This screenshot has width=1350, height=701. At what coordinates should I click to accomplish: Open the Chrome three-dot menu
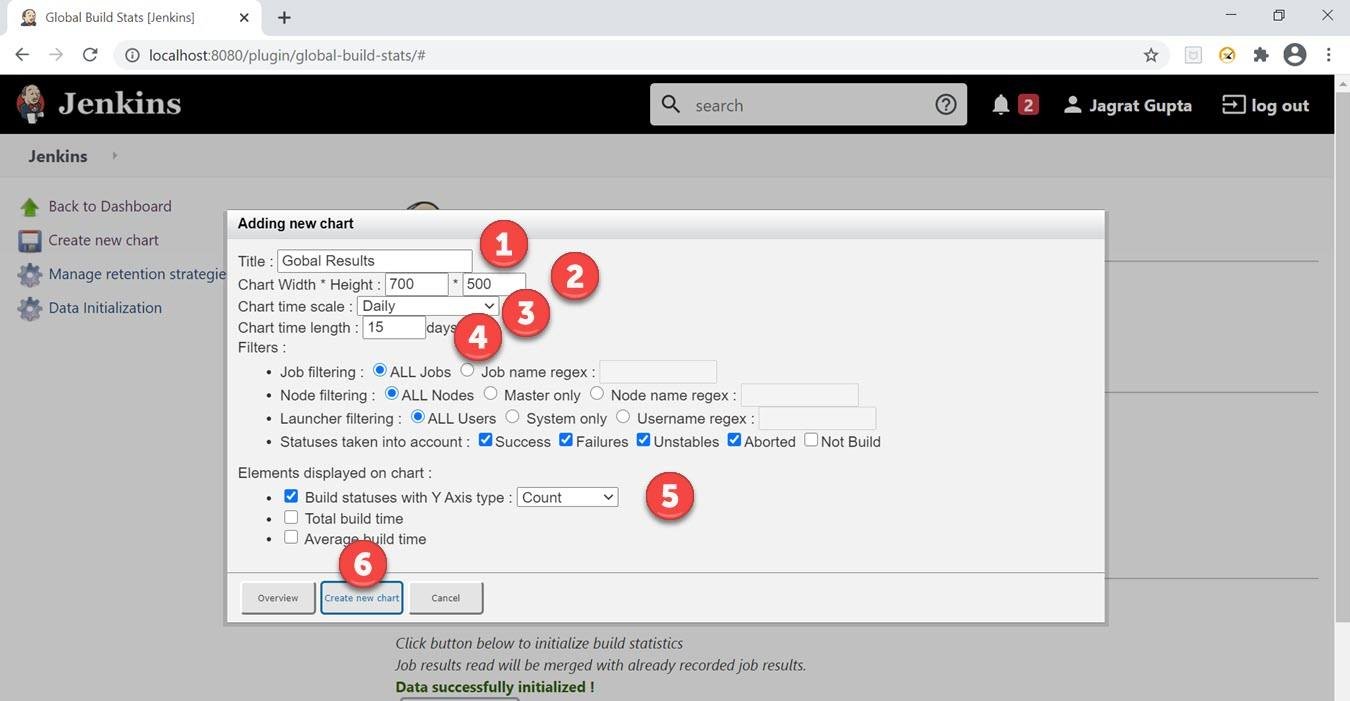pos(1329,55)
